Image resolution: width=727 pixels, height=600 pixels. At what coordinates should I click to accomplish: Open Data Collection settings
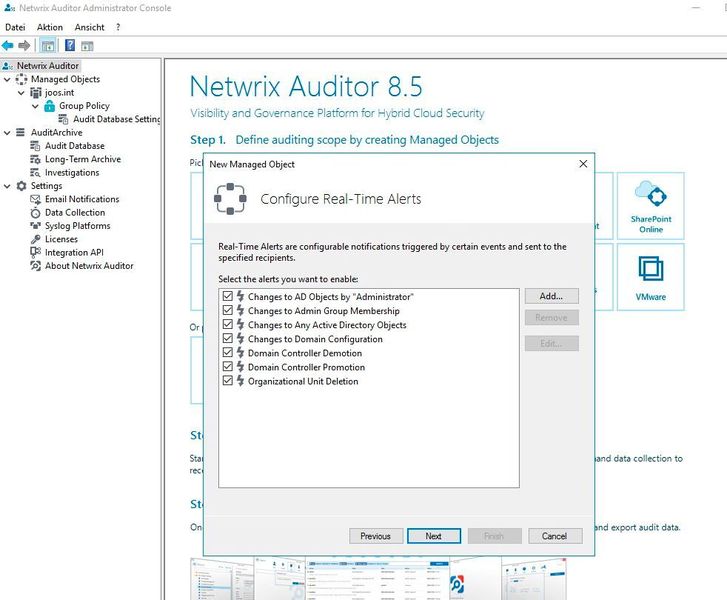[x=74, y=212]
